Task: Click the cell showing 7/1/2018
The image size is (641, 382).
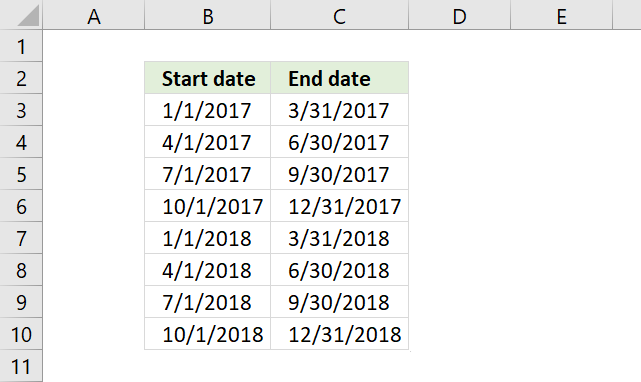Action: point(208,302)
